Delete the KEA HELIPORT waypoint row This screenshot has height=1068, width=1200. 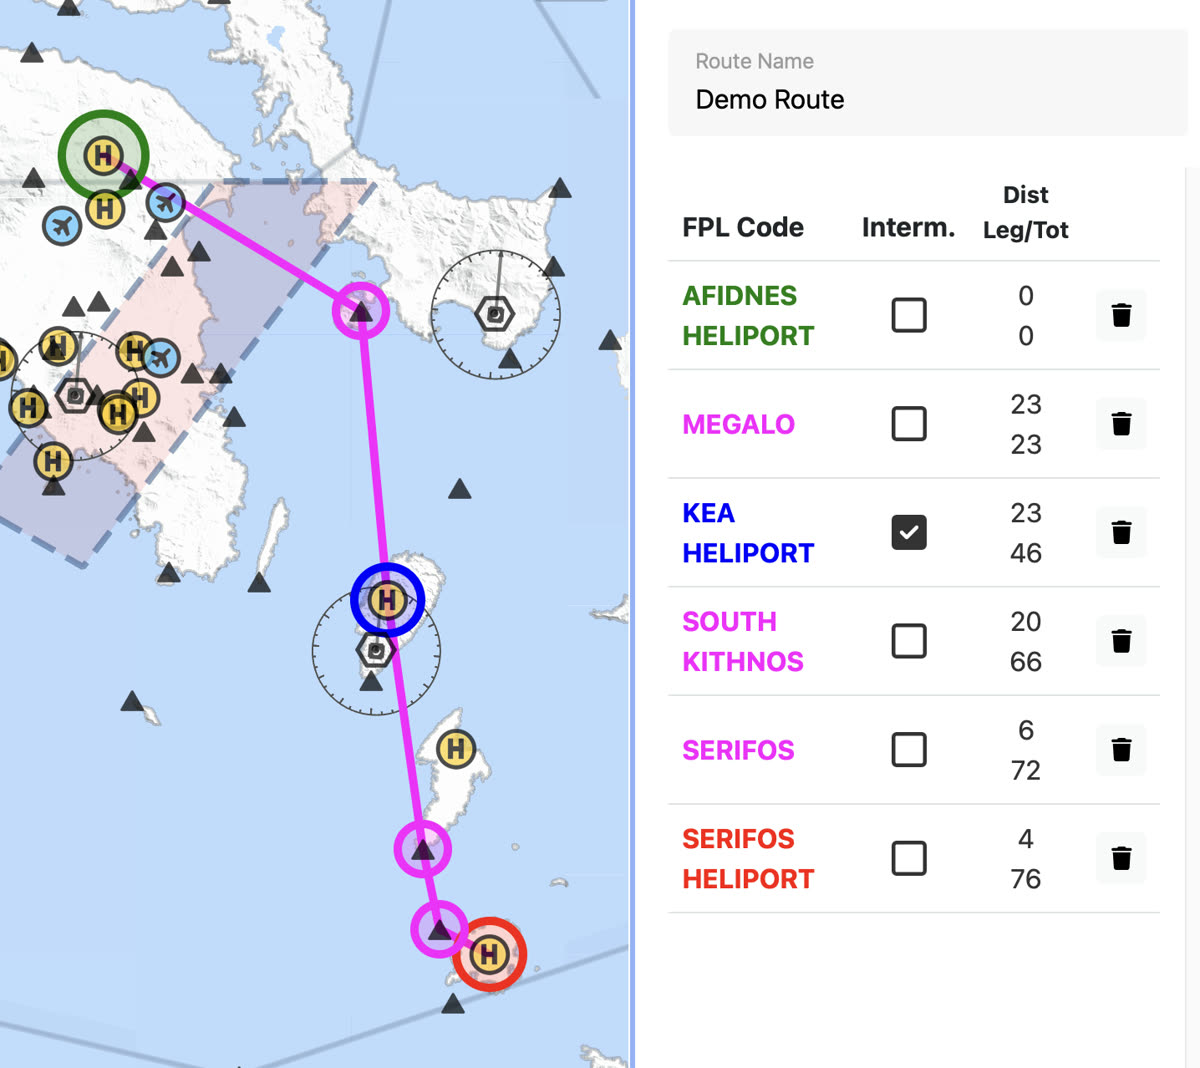click(1121, 533)
